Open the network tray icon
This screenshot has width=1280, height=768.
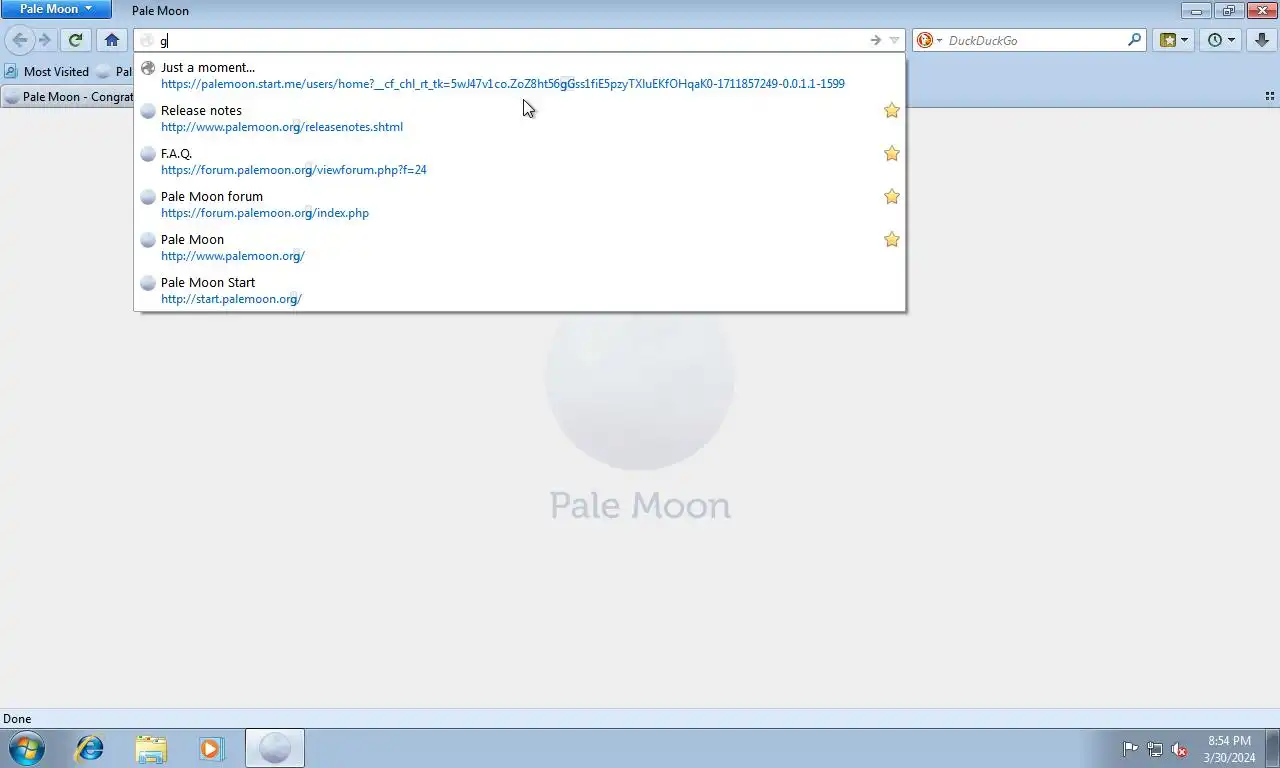click(x=1155, y=749)
